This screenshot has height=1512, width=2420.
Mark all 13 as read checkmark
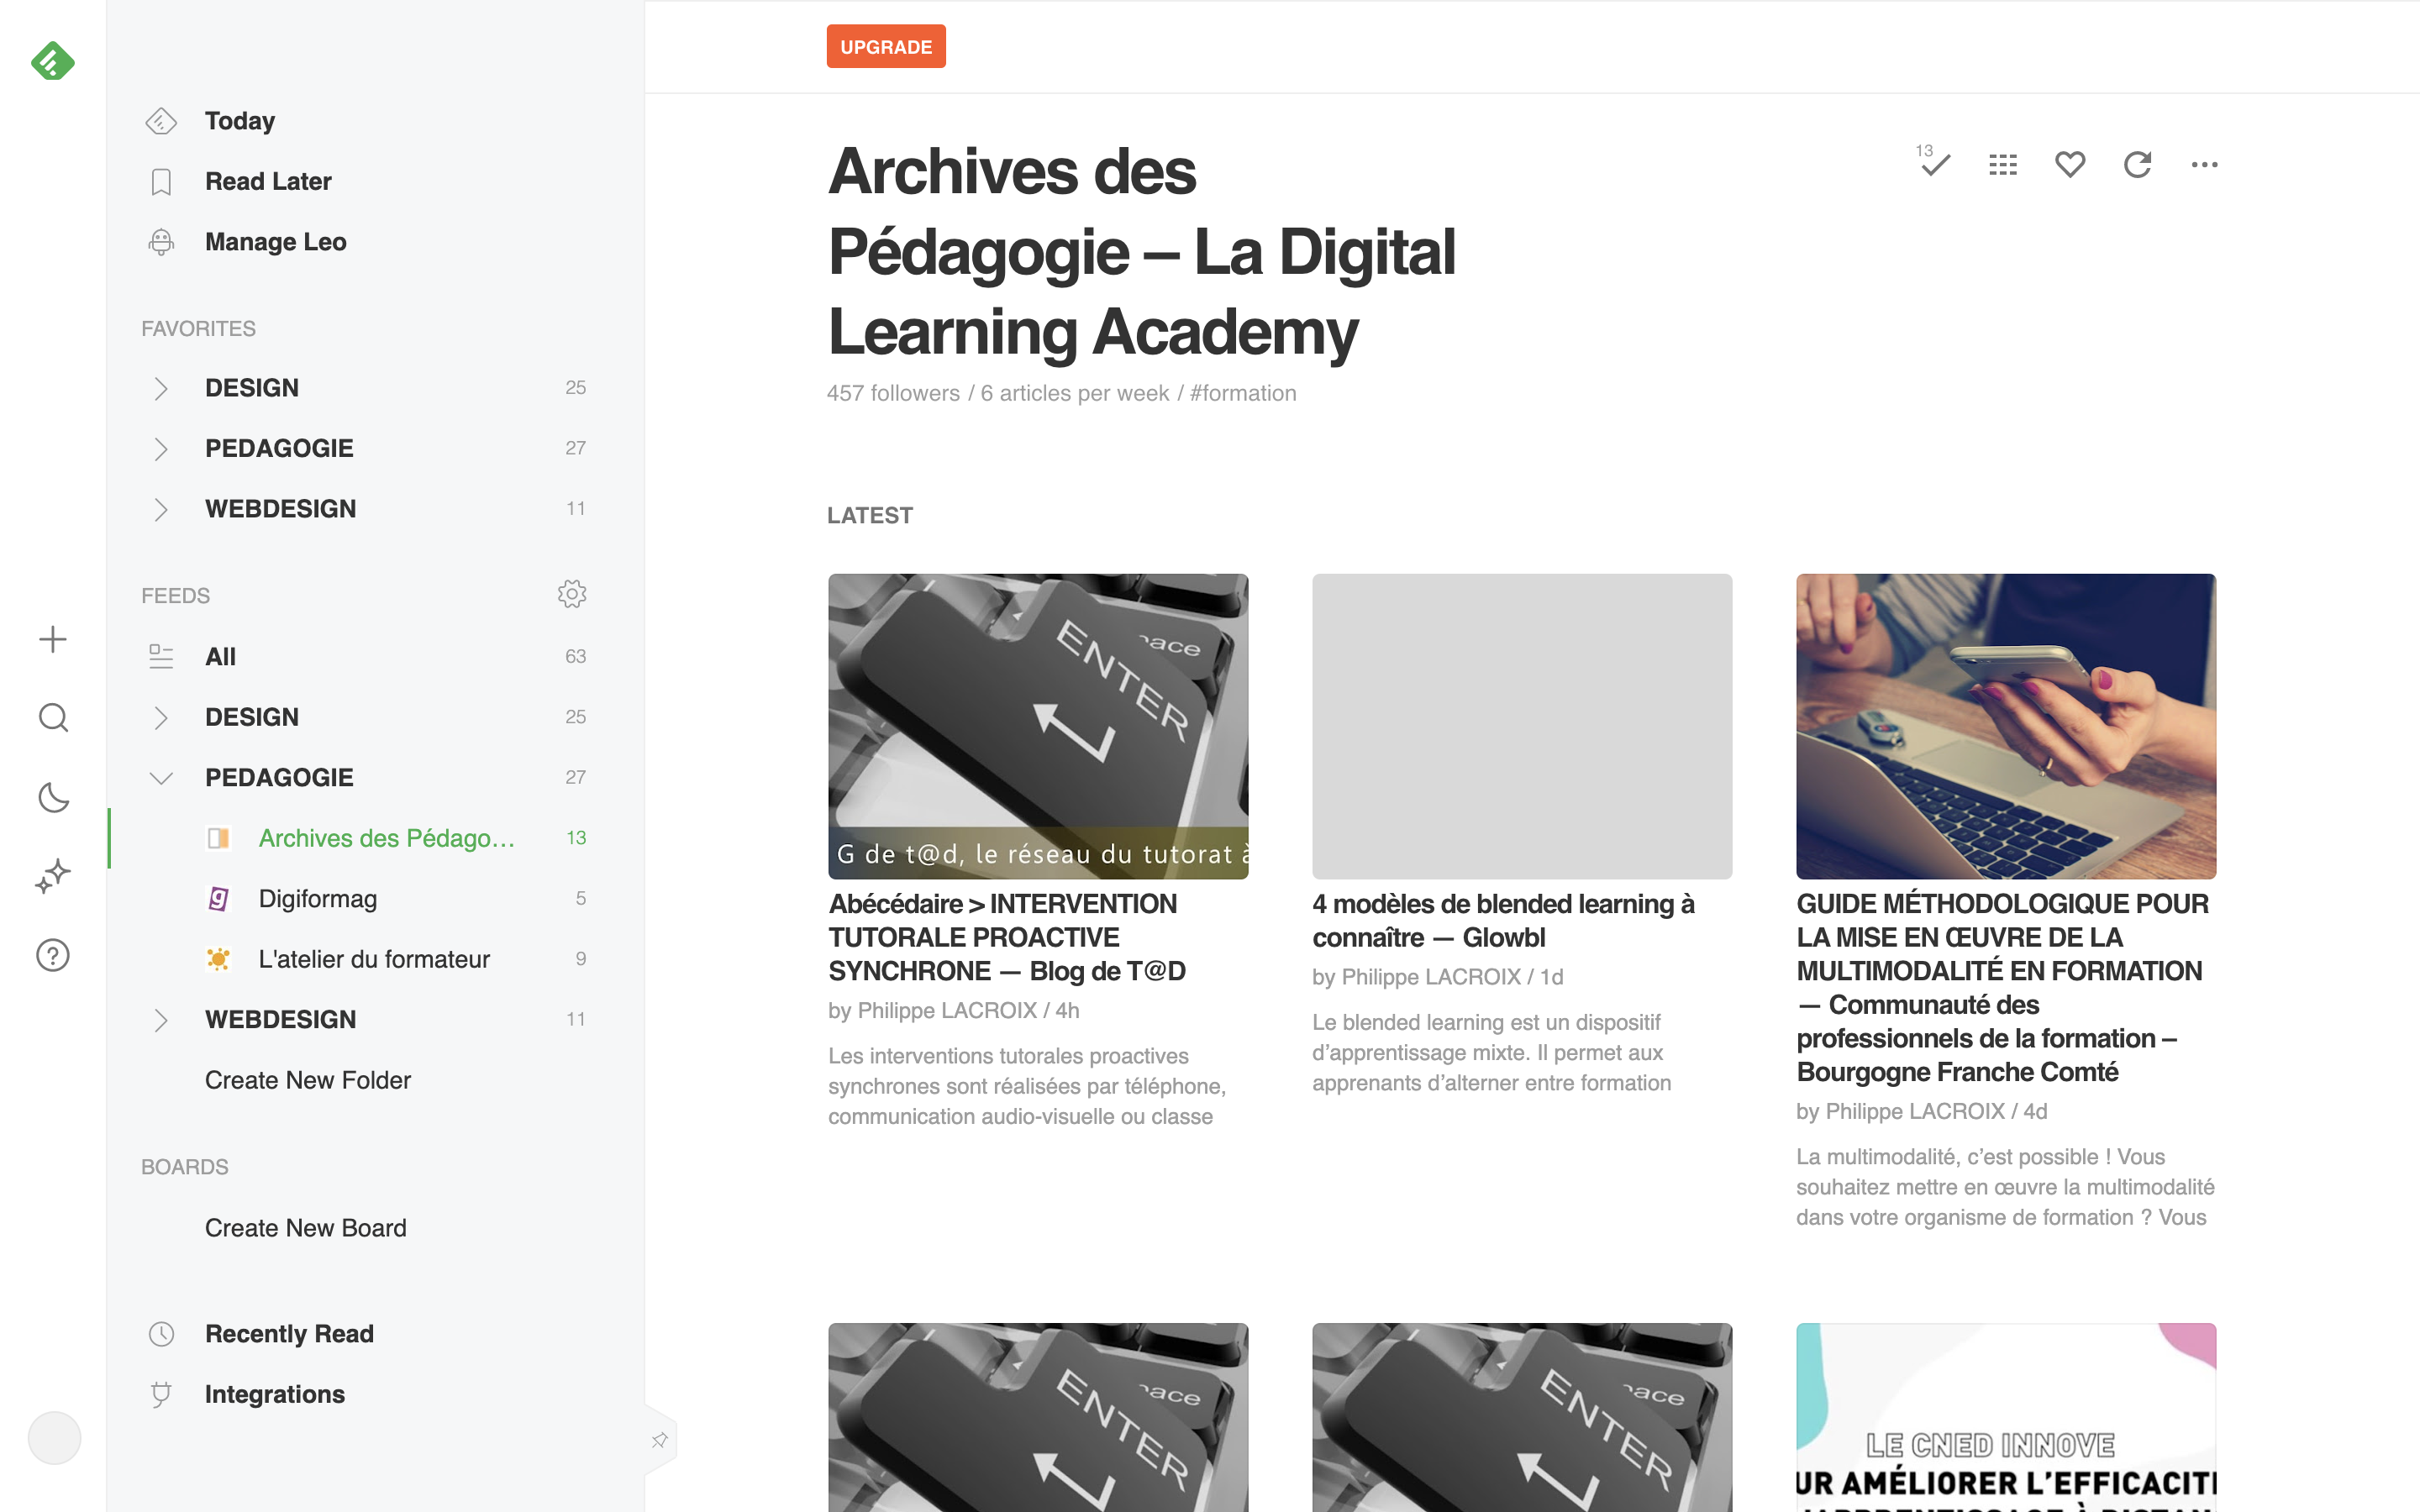click(x=1934, y=164)
